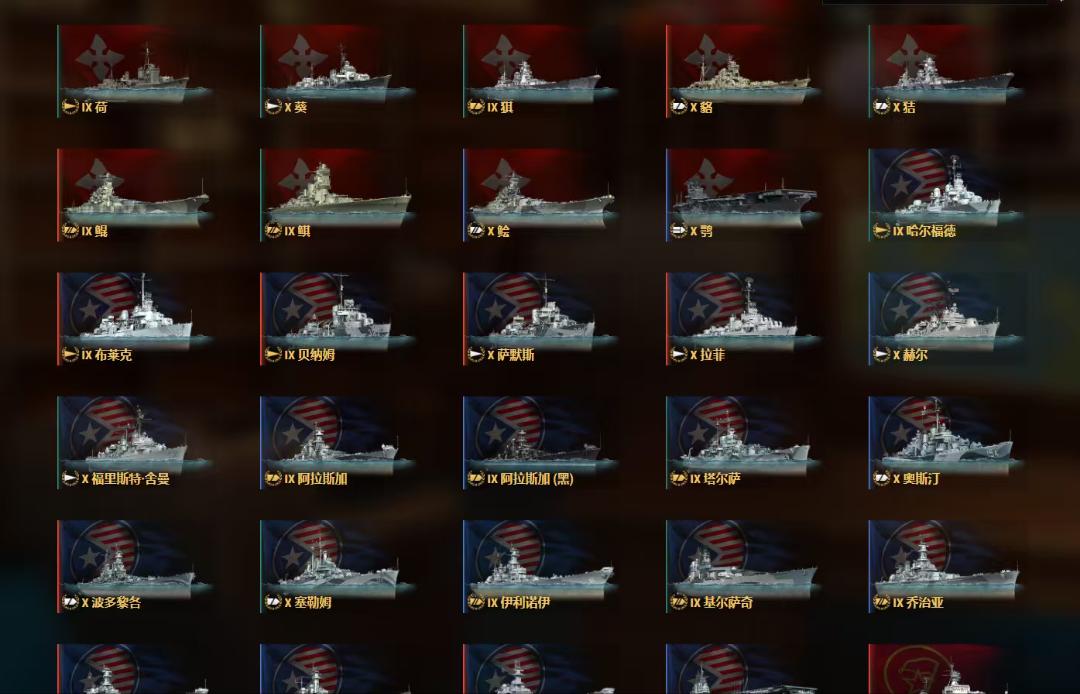Click destroyer icon beside X 萨默斯
Image resolution: width=1080 pixels, height=694 pixels.
coord(476,355)
